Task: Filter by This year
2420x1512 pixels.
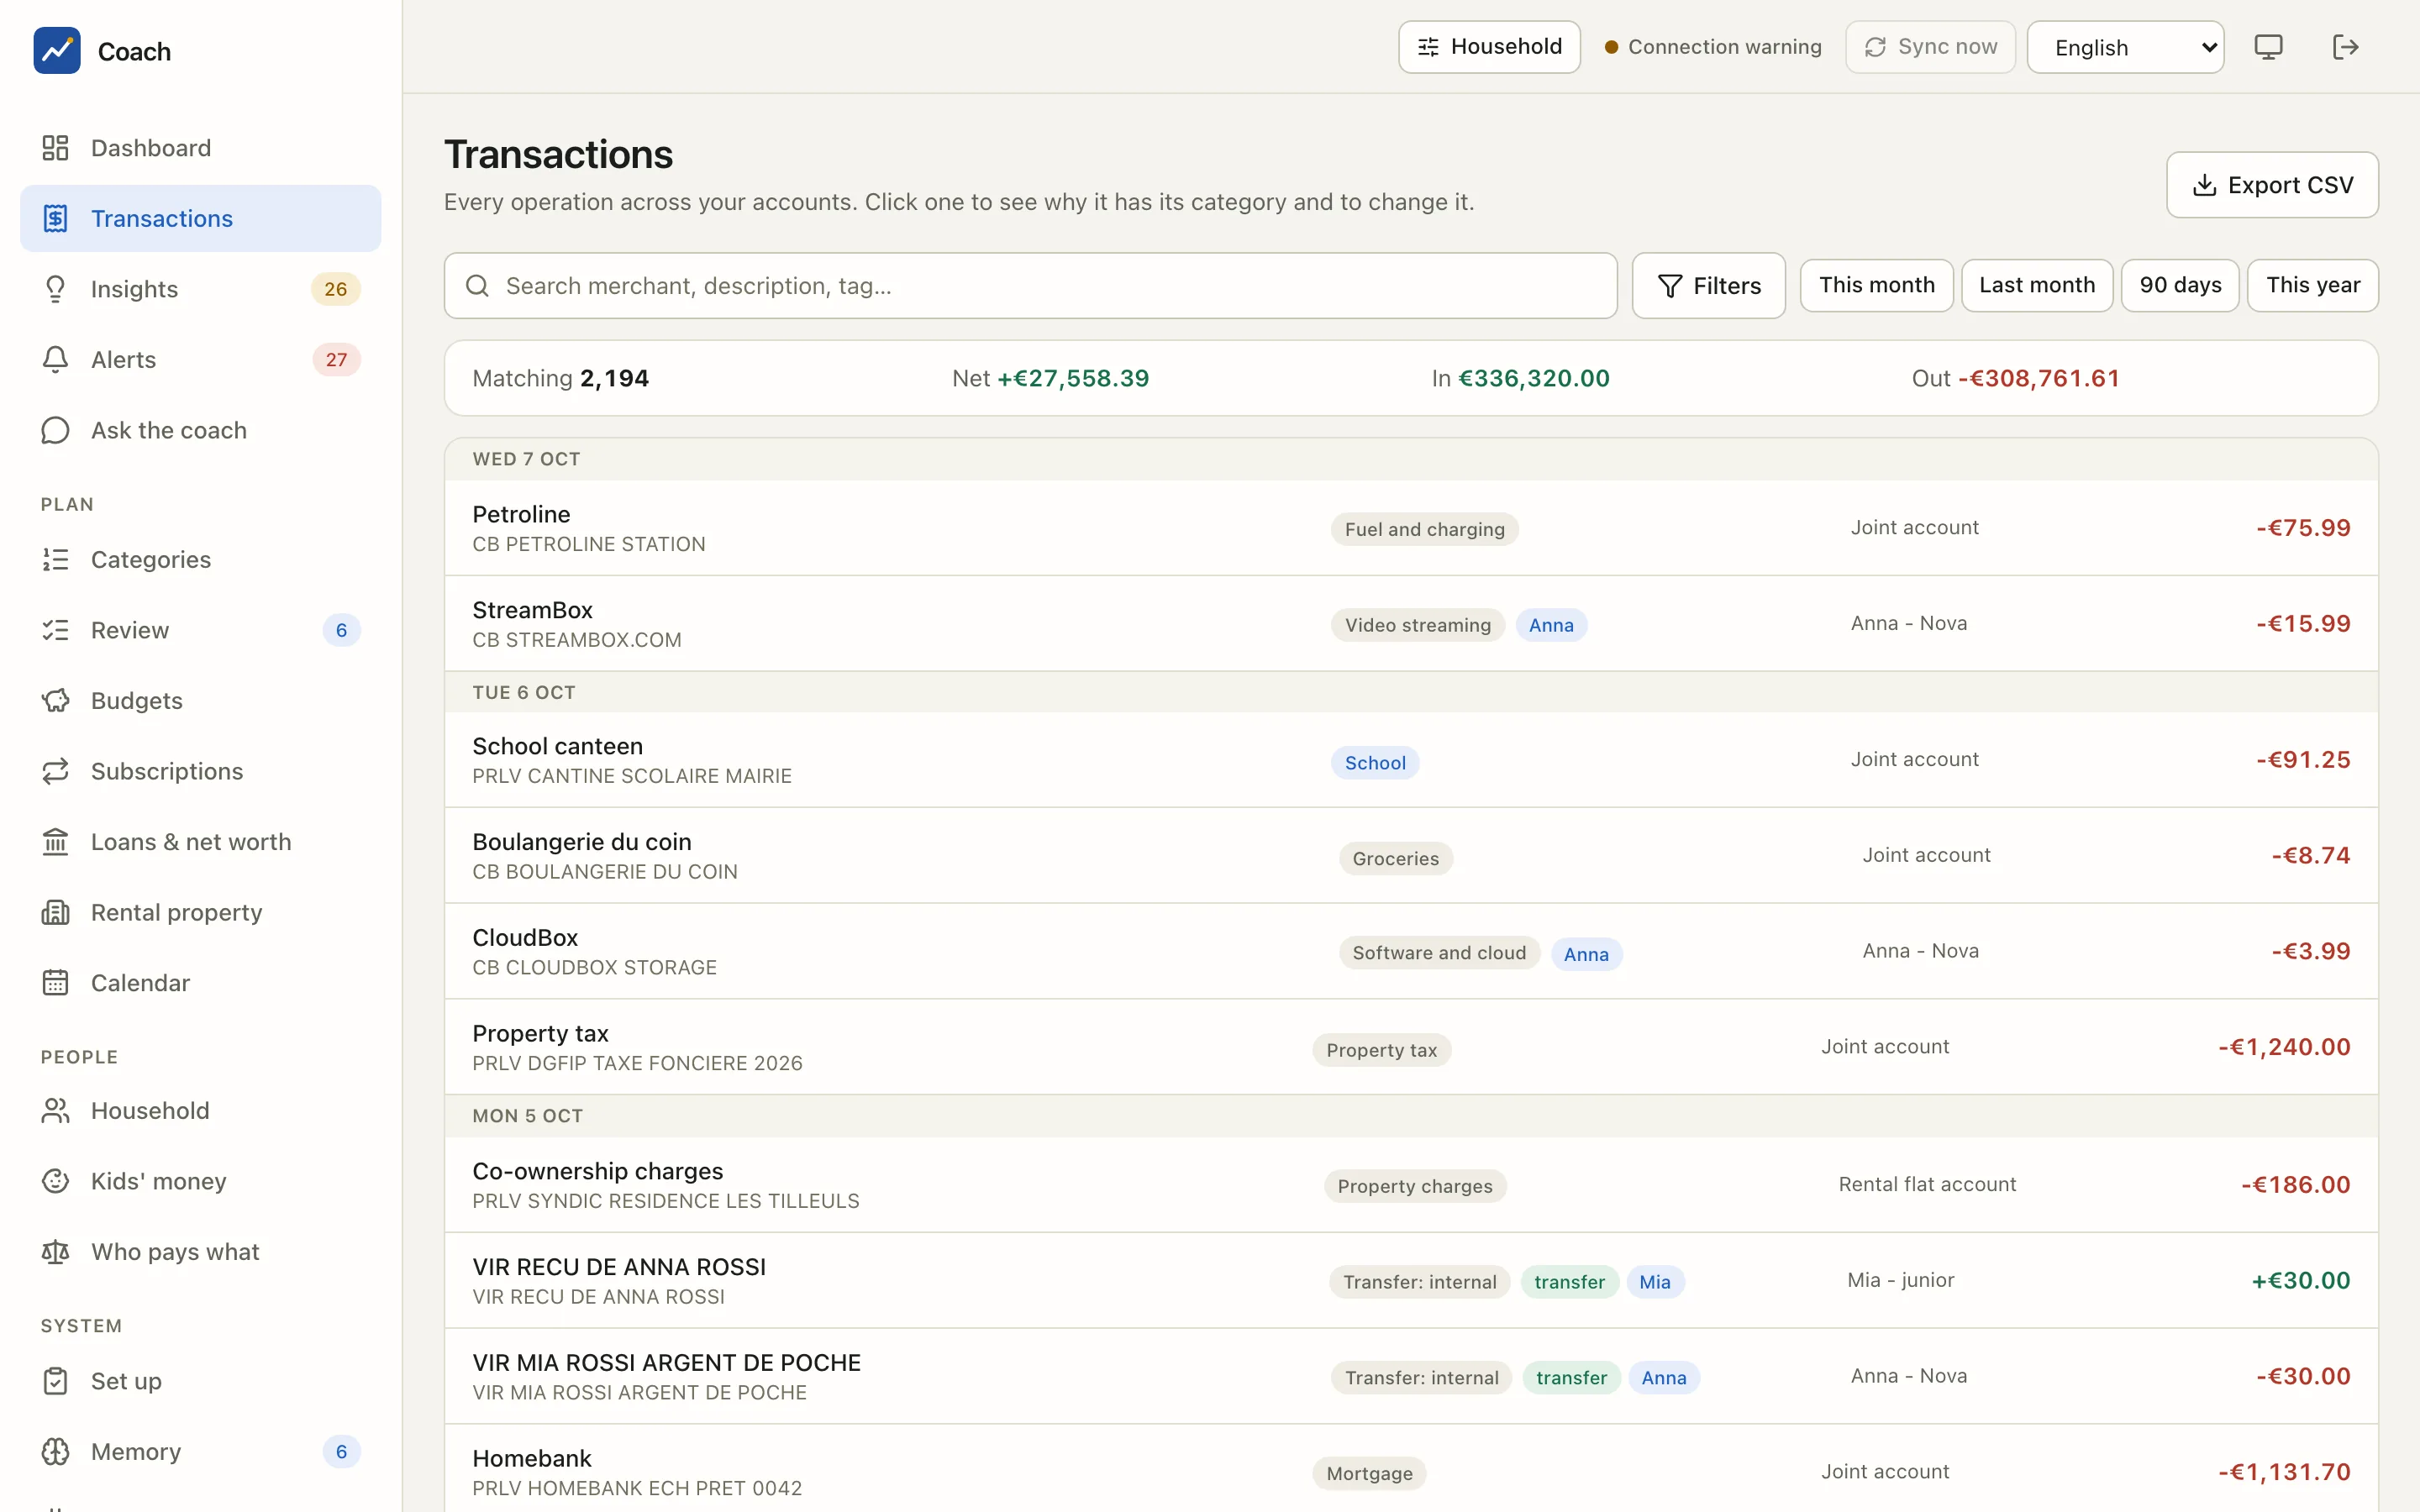Action: (x=2313, y=285)
